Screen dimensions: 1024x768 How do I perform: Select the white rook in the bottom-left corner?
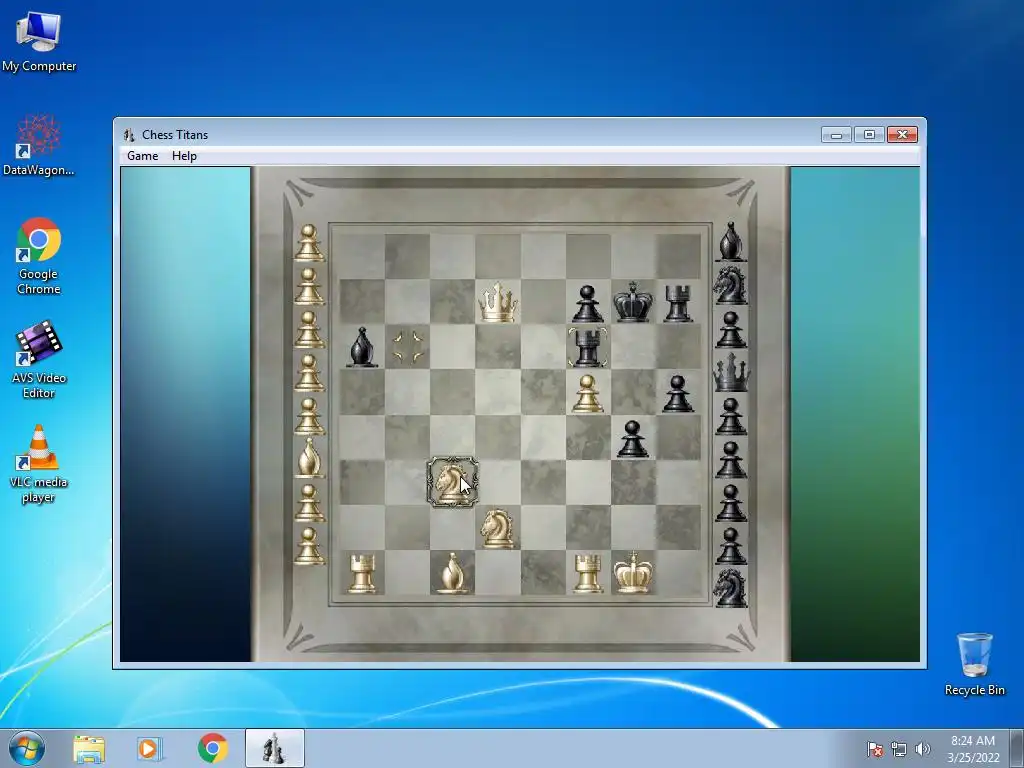point(362,573)
